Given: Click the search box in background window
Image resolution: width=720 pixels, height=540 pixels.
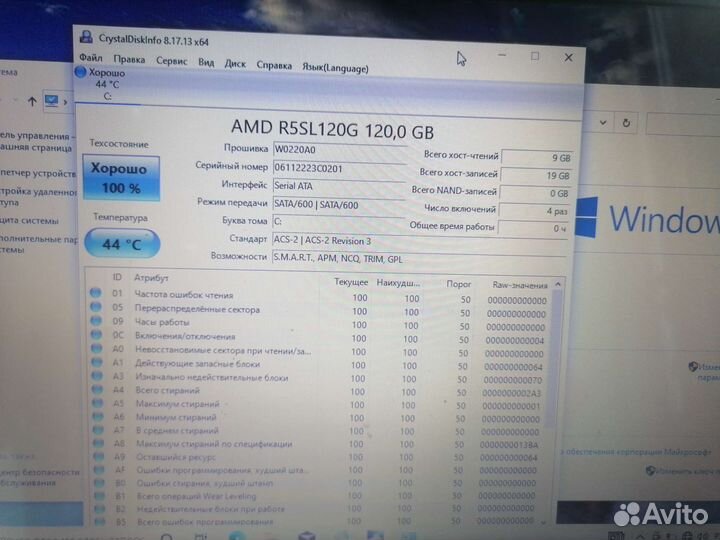Looking at the screenshot, I should [683, 124].
